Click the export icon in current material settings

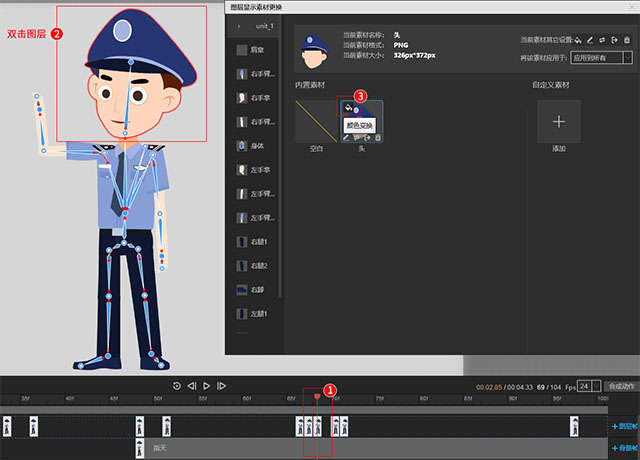coord(614,40)
